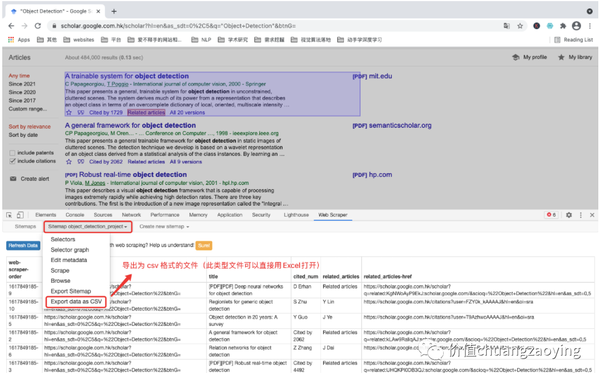
Task: Switch to the Network DevTools tab
Action: point(131,215)
